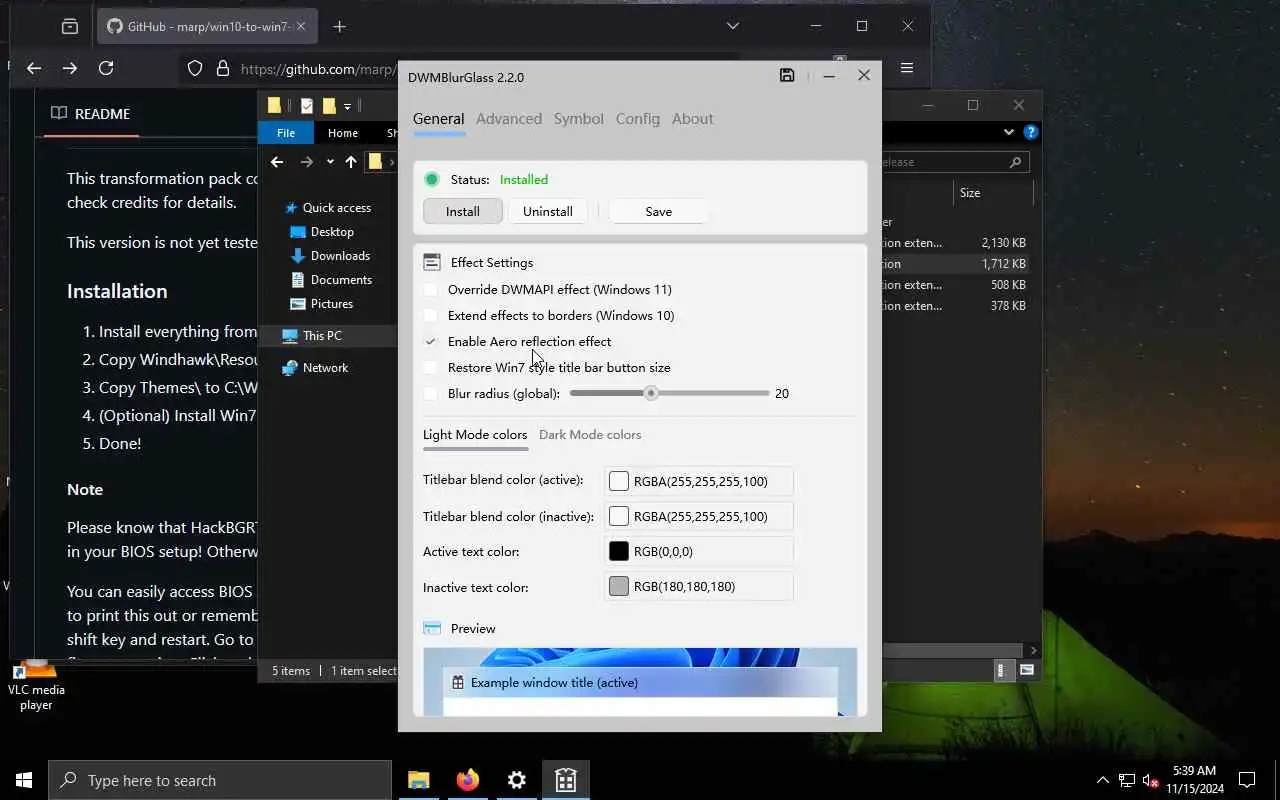Open the File menu in Explorer
The height and width of the screenshot is (800, 1280).
(x=286, y=132)
